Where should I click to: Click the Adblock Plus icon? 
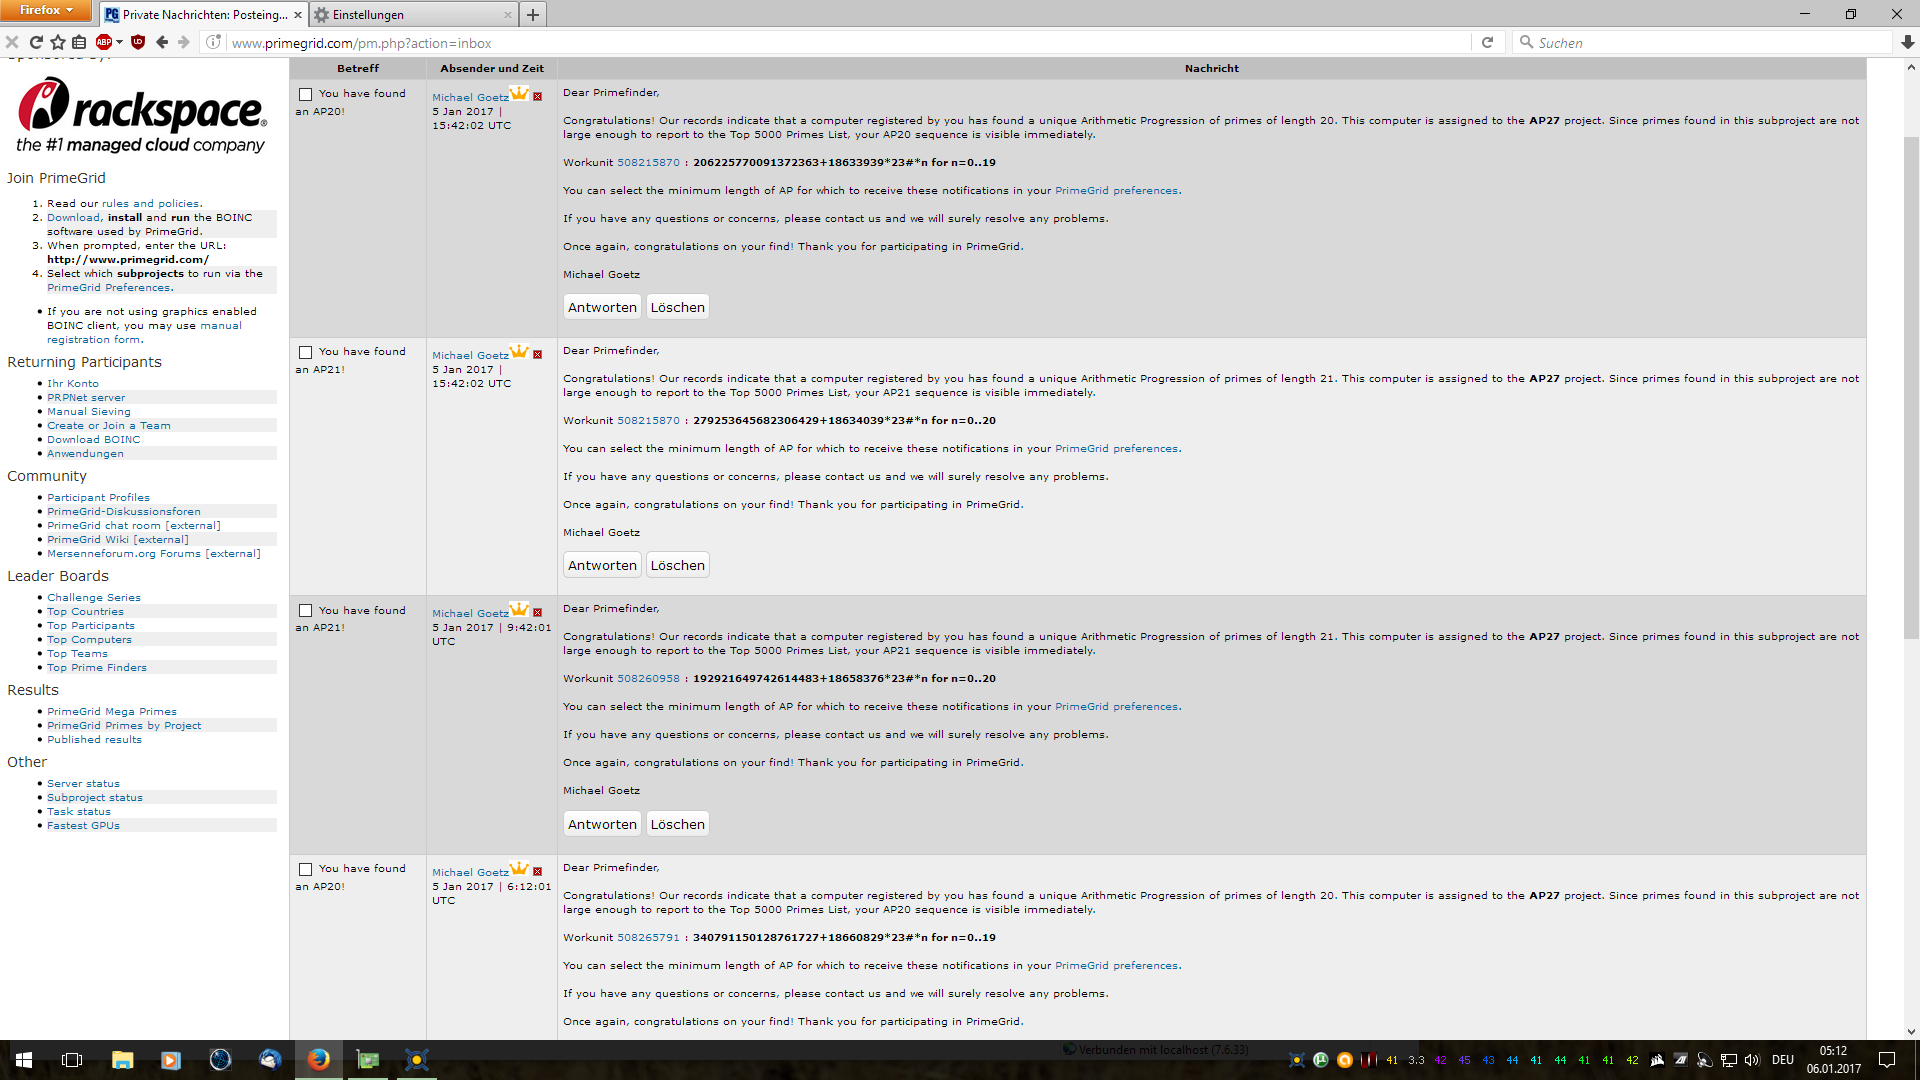click(103, 42)
